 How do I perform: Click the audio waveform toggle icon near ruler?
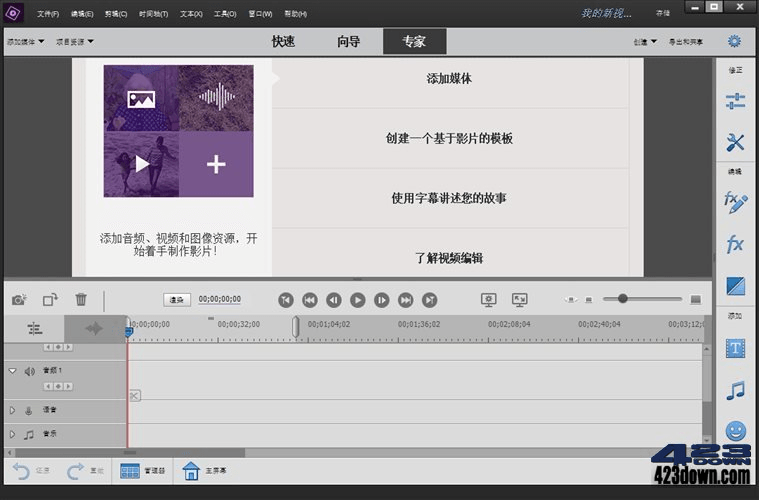(94, 329)
